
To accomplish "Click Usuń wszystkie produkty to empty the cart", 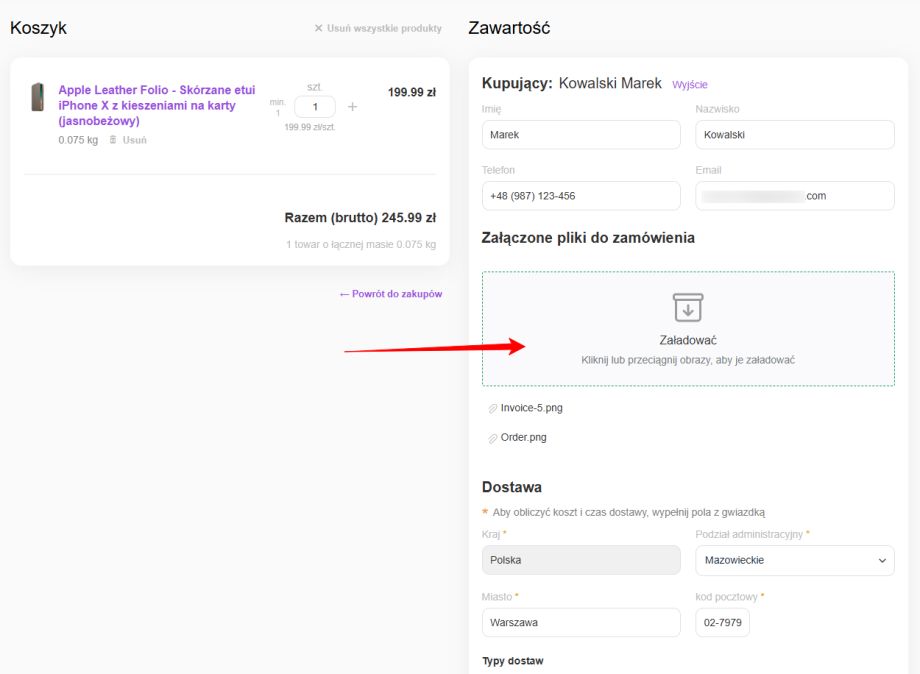I will click(x=384, y=28).
